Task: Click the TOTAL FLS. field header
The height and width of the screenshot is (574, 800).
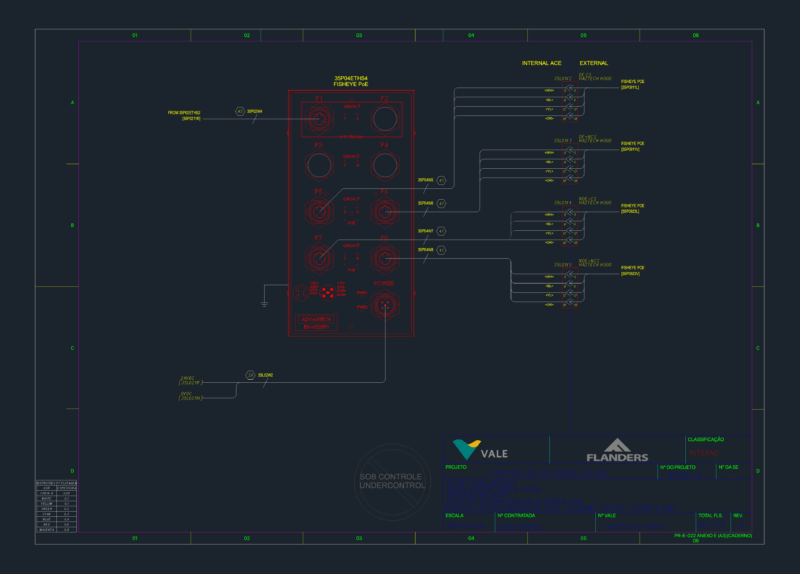Action: pyautogui.click(x=711, y=516)
